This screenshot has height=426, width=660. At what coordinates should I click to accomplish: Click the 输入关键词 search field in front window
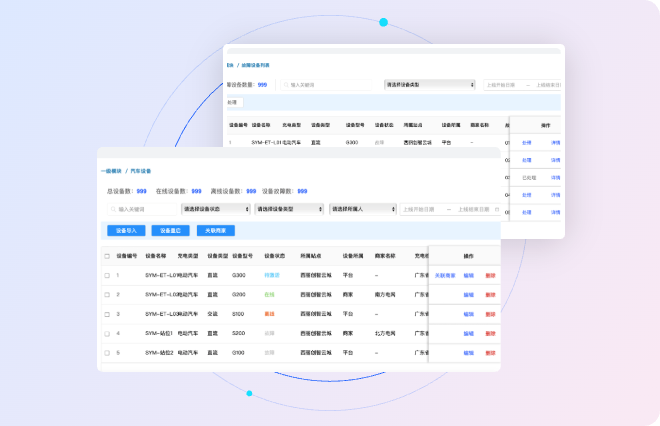tap(145, 209)
